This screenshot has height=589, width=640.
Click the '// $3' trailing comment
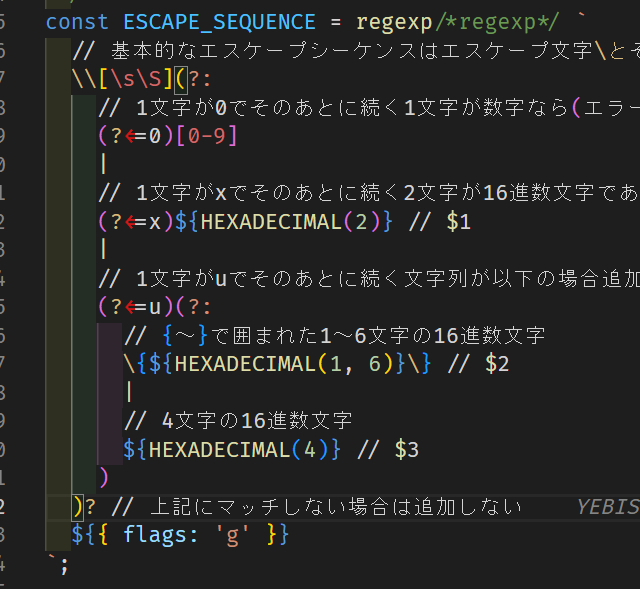click(388, 449)
